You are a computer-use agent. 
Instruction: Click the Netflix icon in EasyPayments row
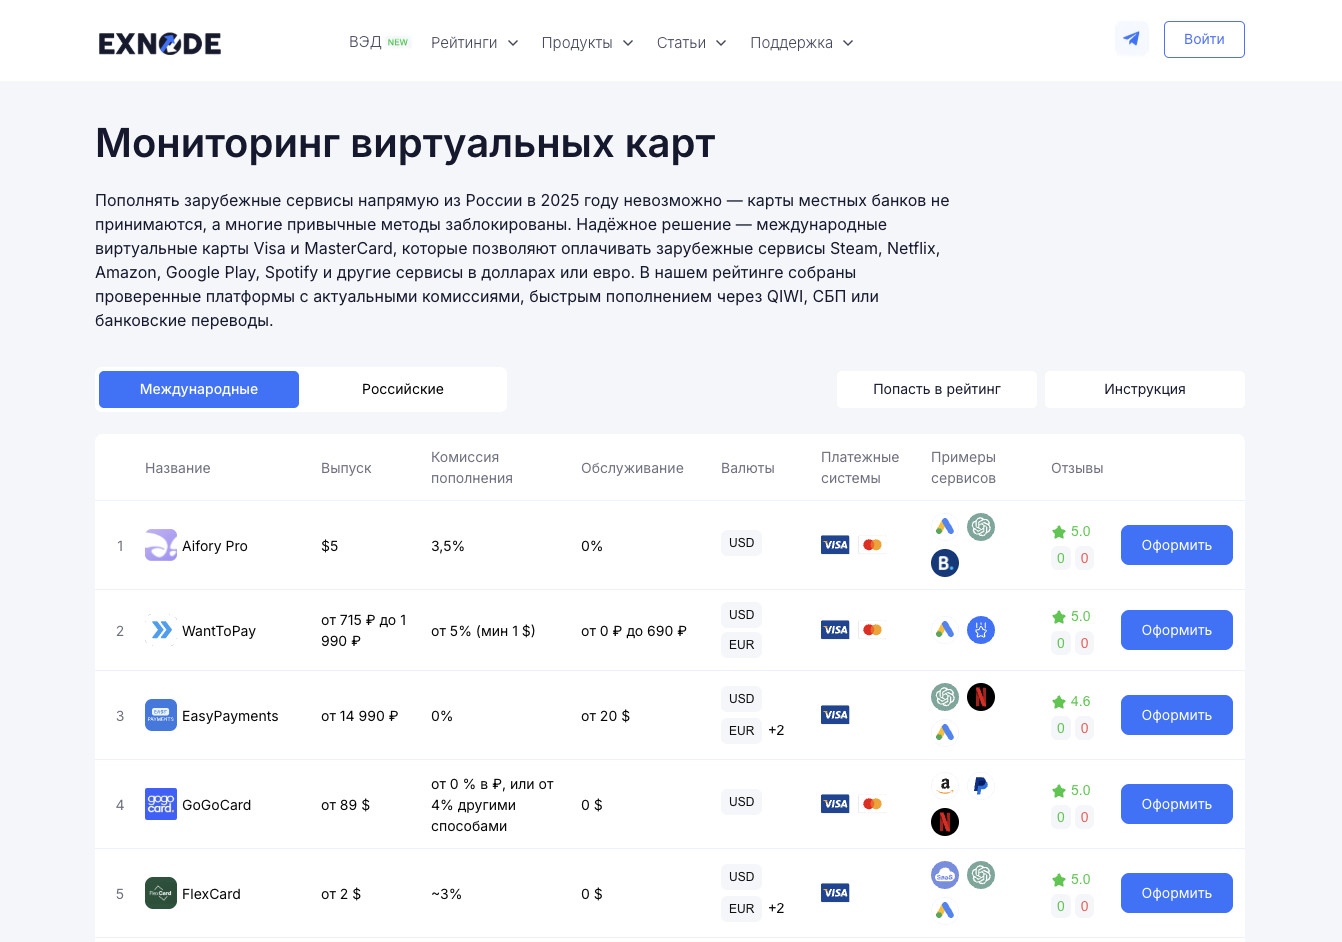(x=981, y=697)
